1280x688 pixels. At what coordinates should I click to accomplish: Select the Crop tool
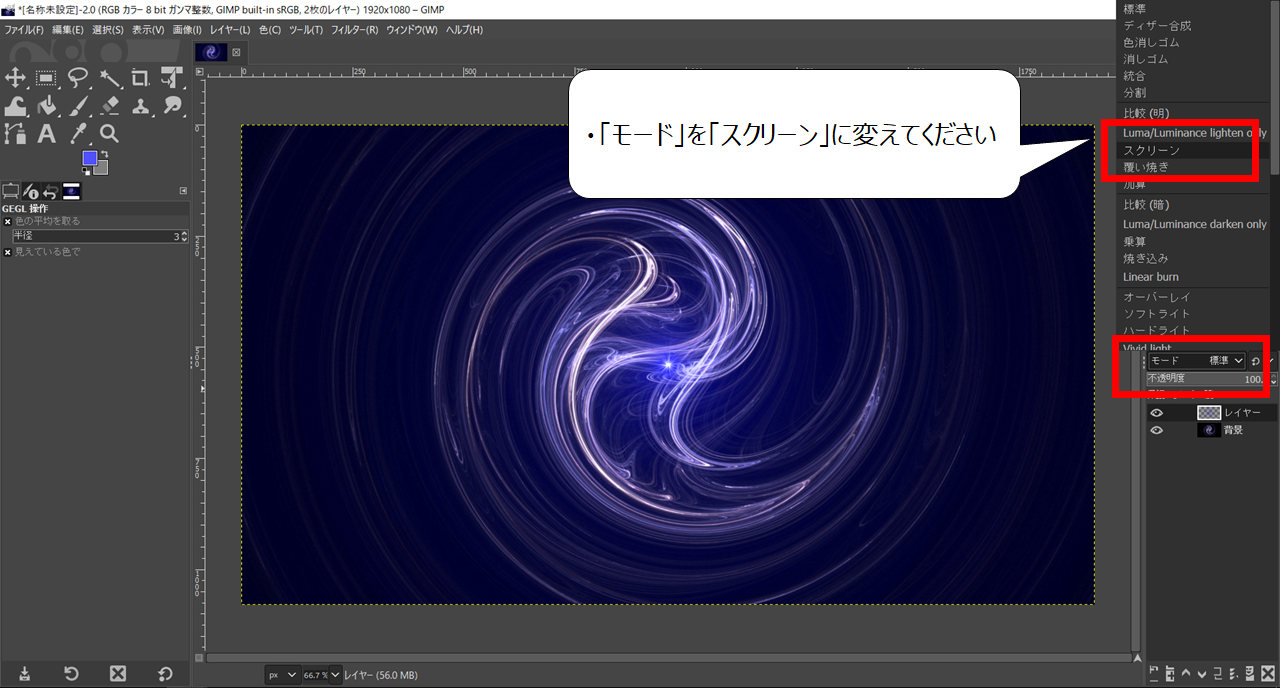(141, 78)
